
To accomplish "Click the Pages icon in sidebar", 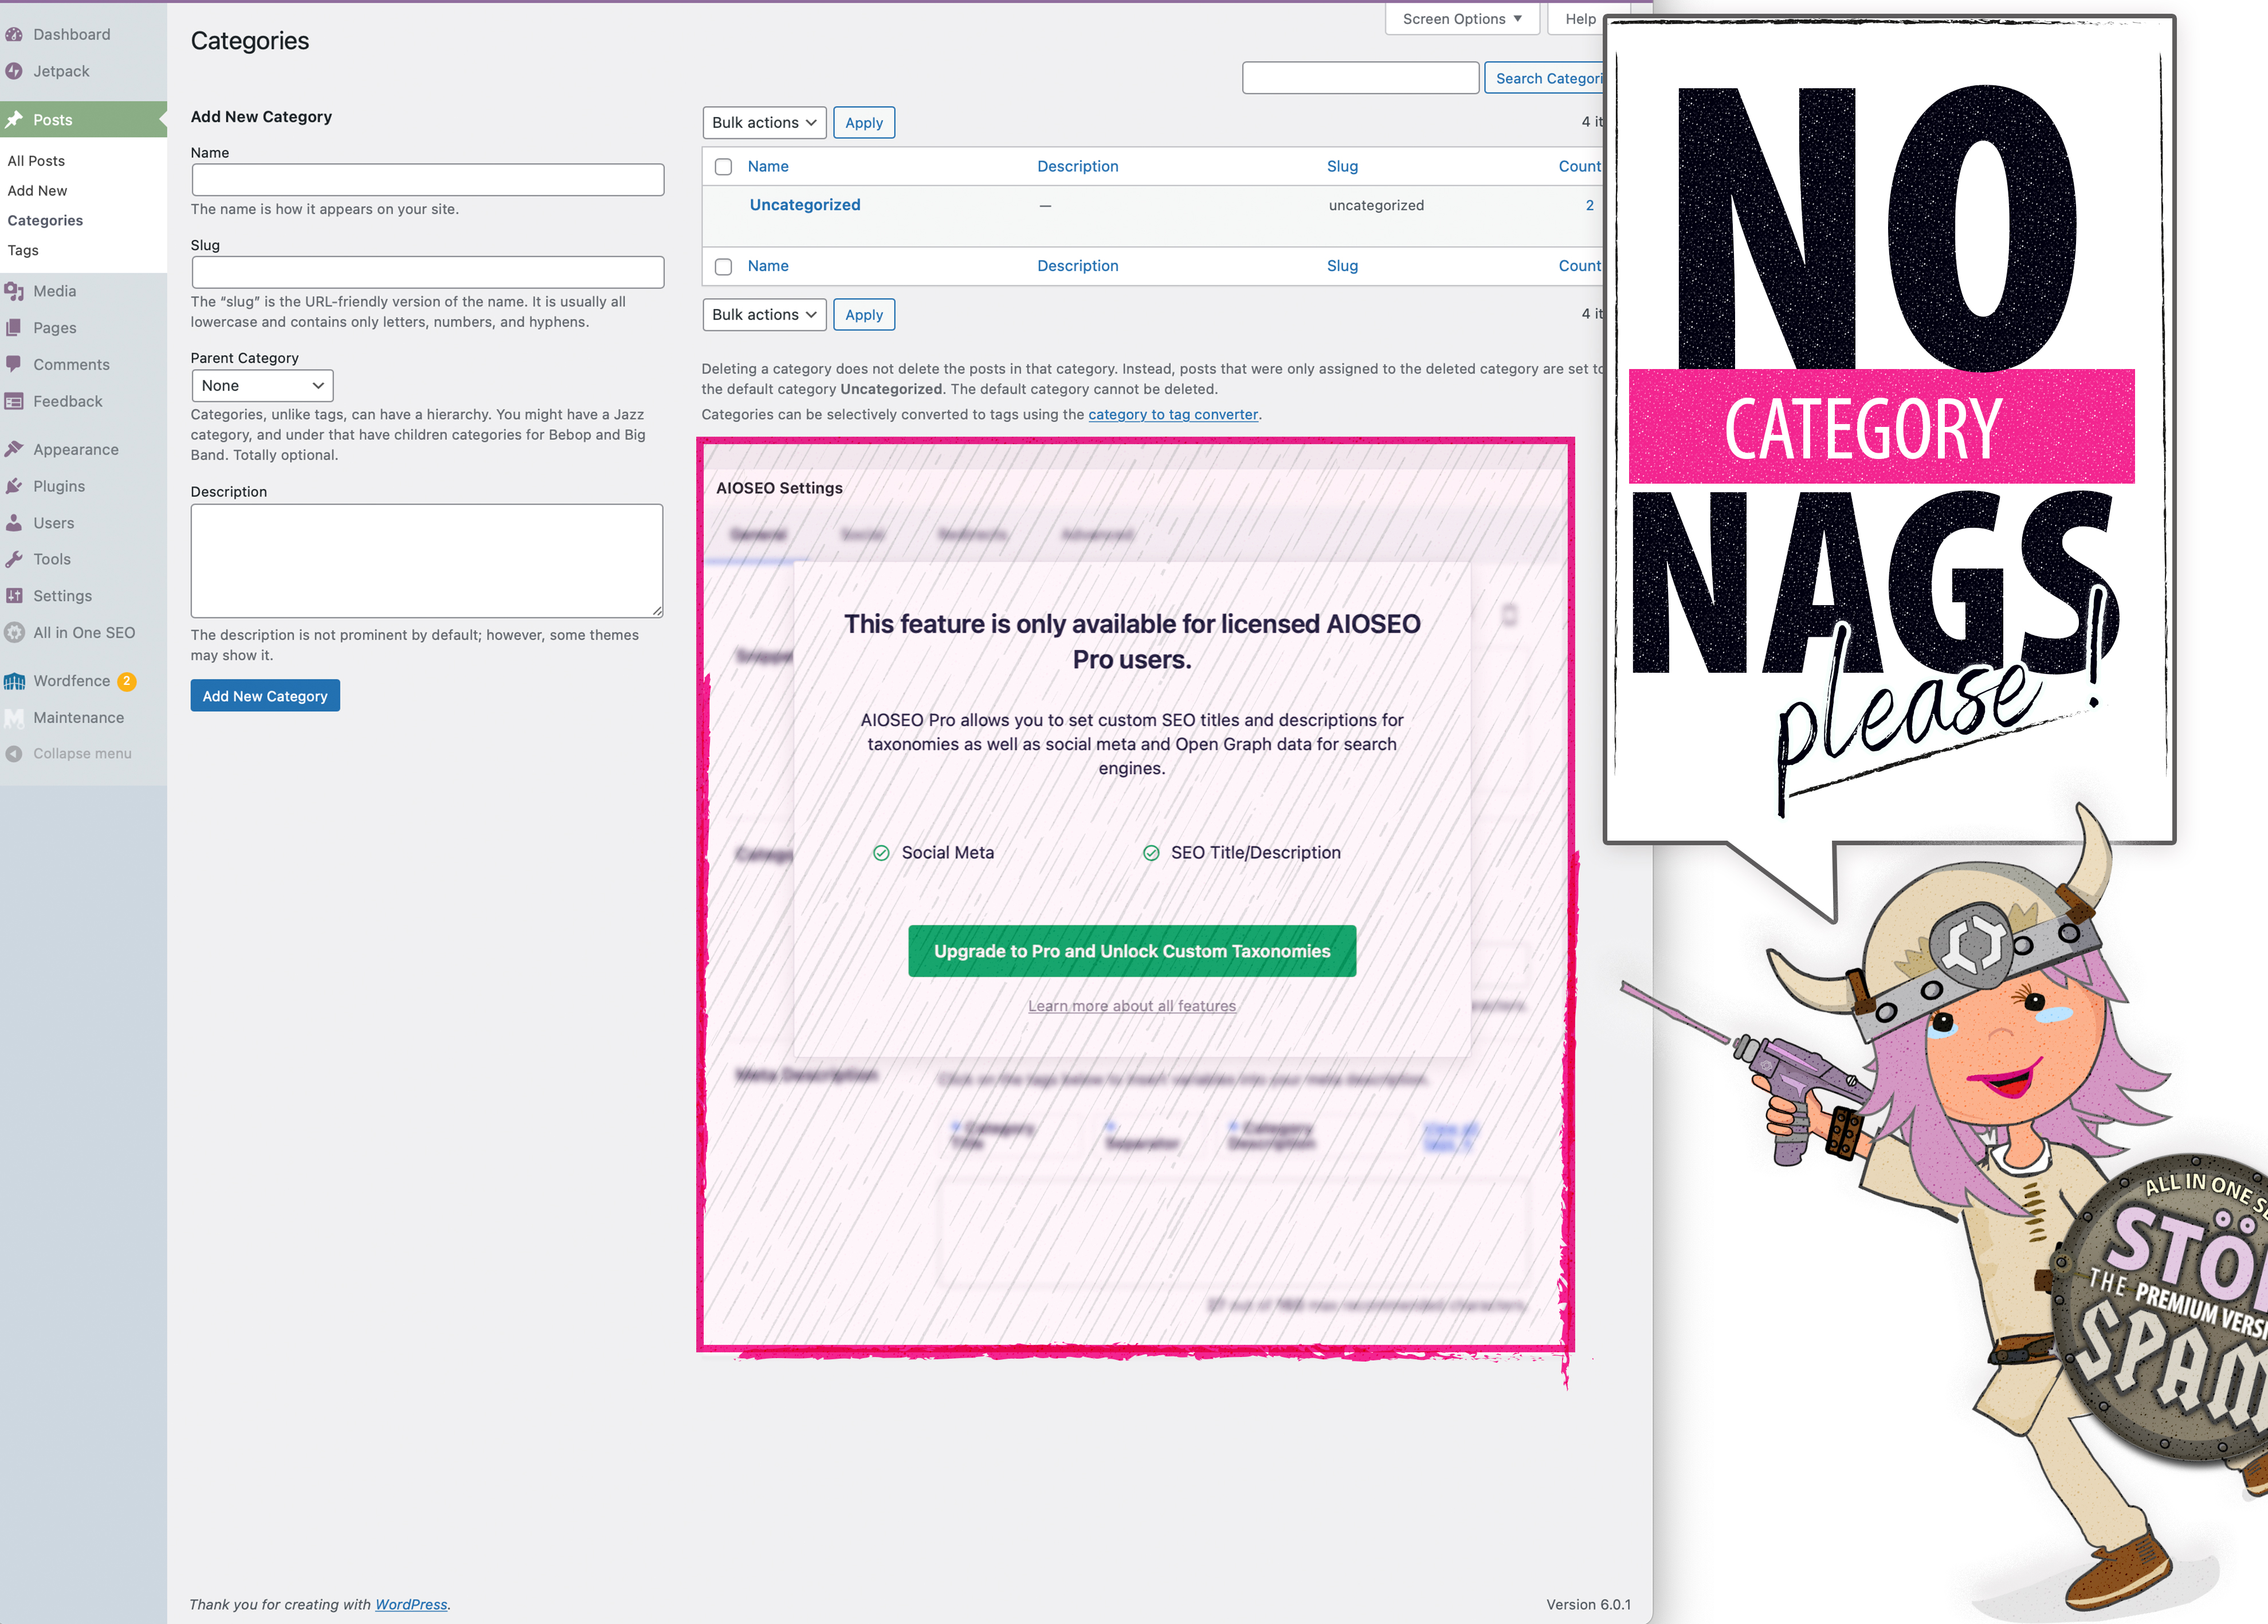I will [x=14, y=328].
